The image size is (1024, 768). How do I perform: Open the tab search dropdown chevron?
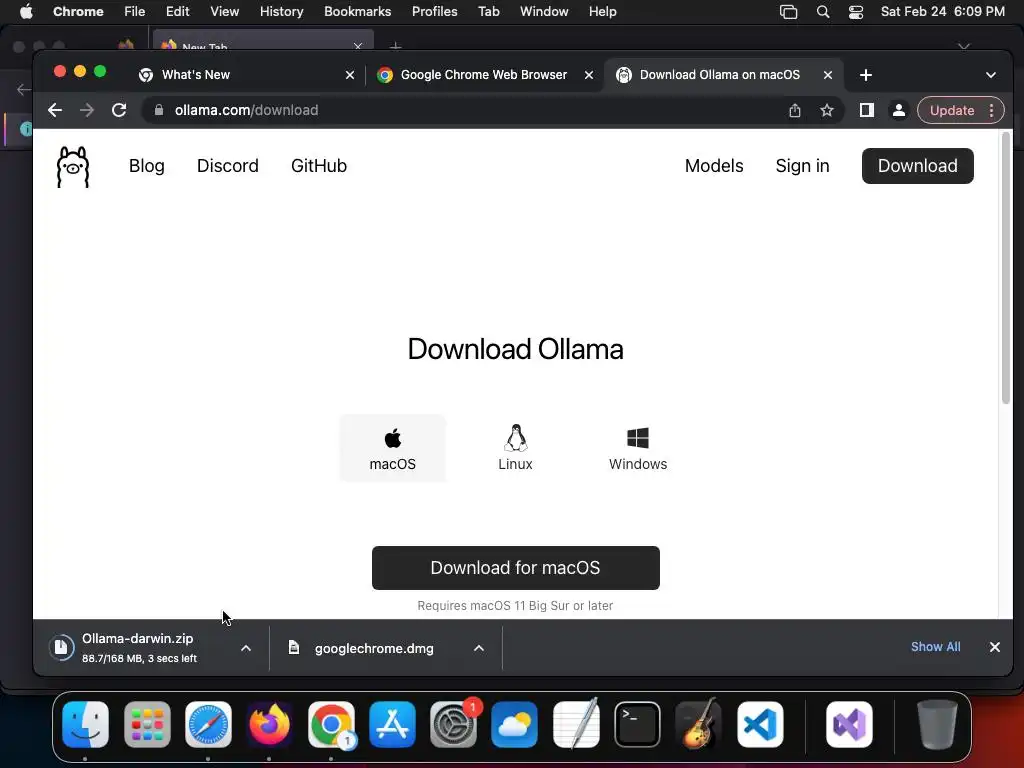(991, 75)
